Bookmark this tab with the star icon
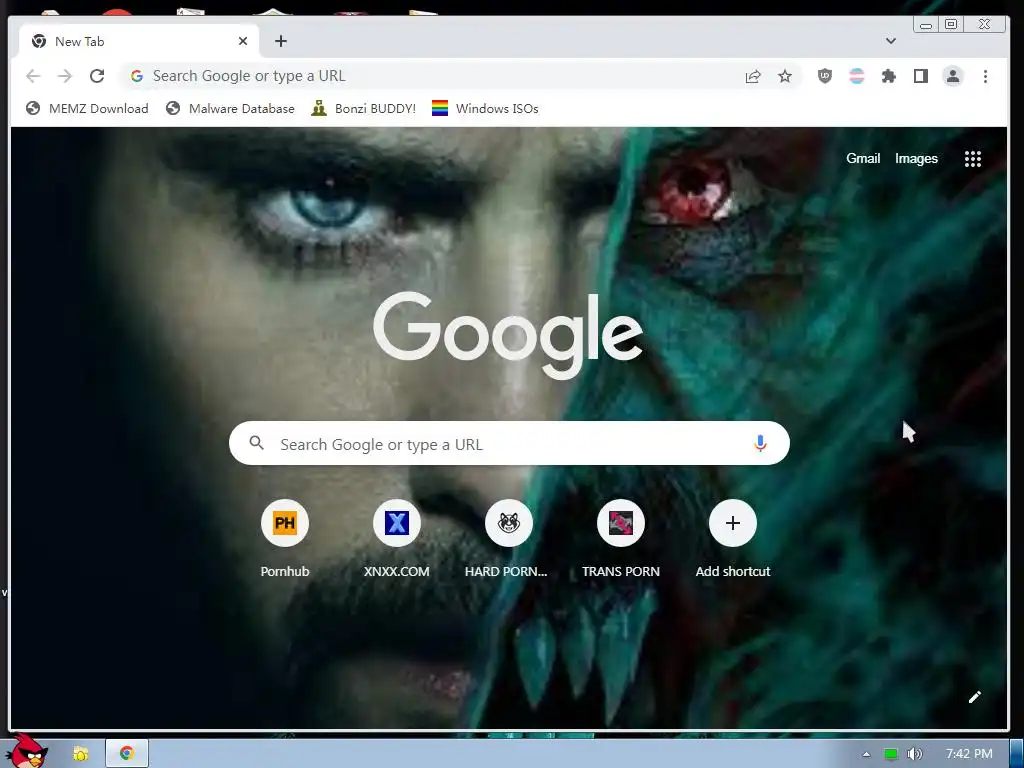Screen dimensions: 1024x768 (x=785, y=76)
